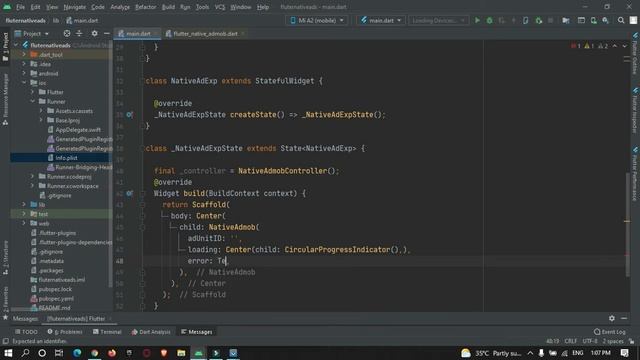This screenshot has height=360, width=640.
Task: Open Flutter Outline right sidebar button
Action: [x=635, y=53]
